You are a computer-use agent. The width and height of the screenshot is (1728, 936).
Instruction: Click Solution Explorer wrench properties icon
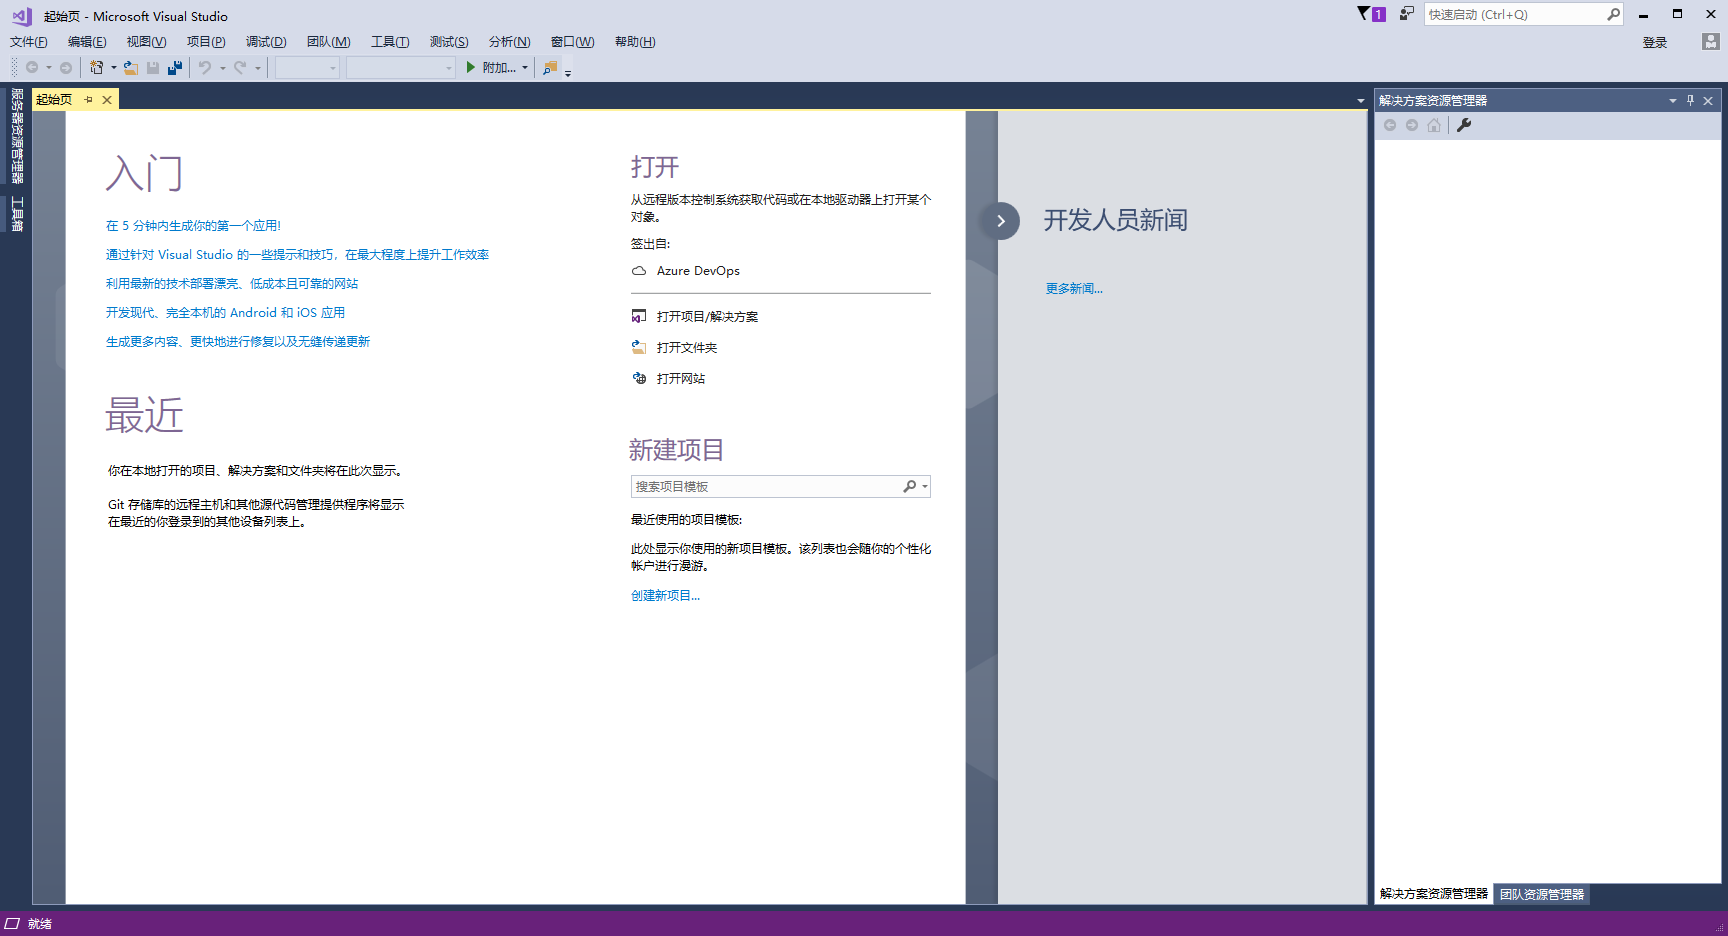click(x=1464, y=125)
